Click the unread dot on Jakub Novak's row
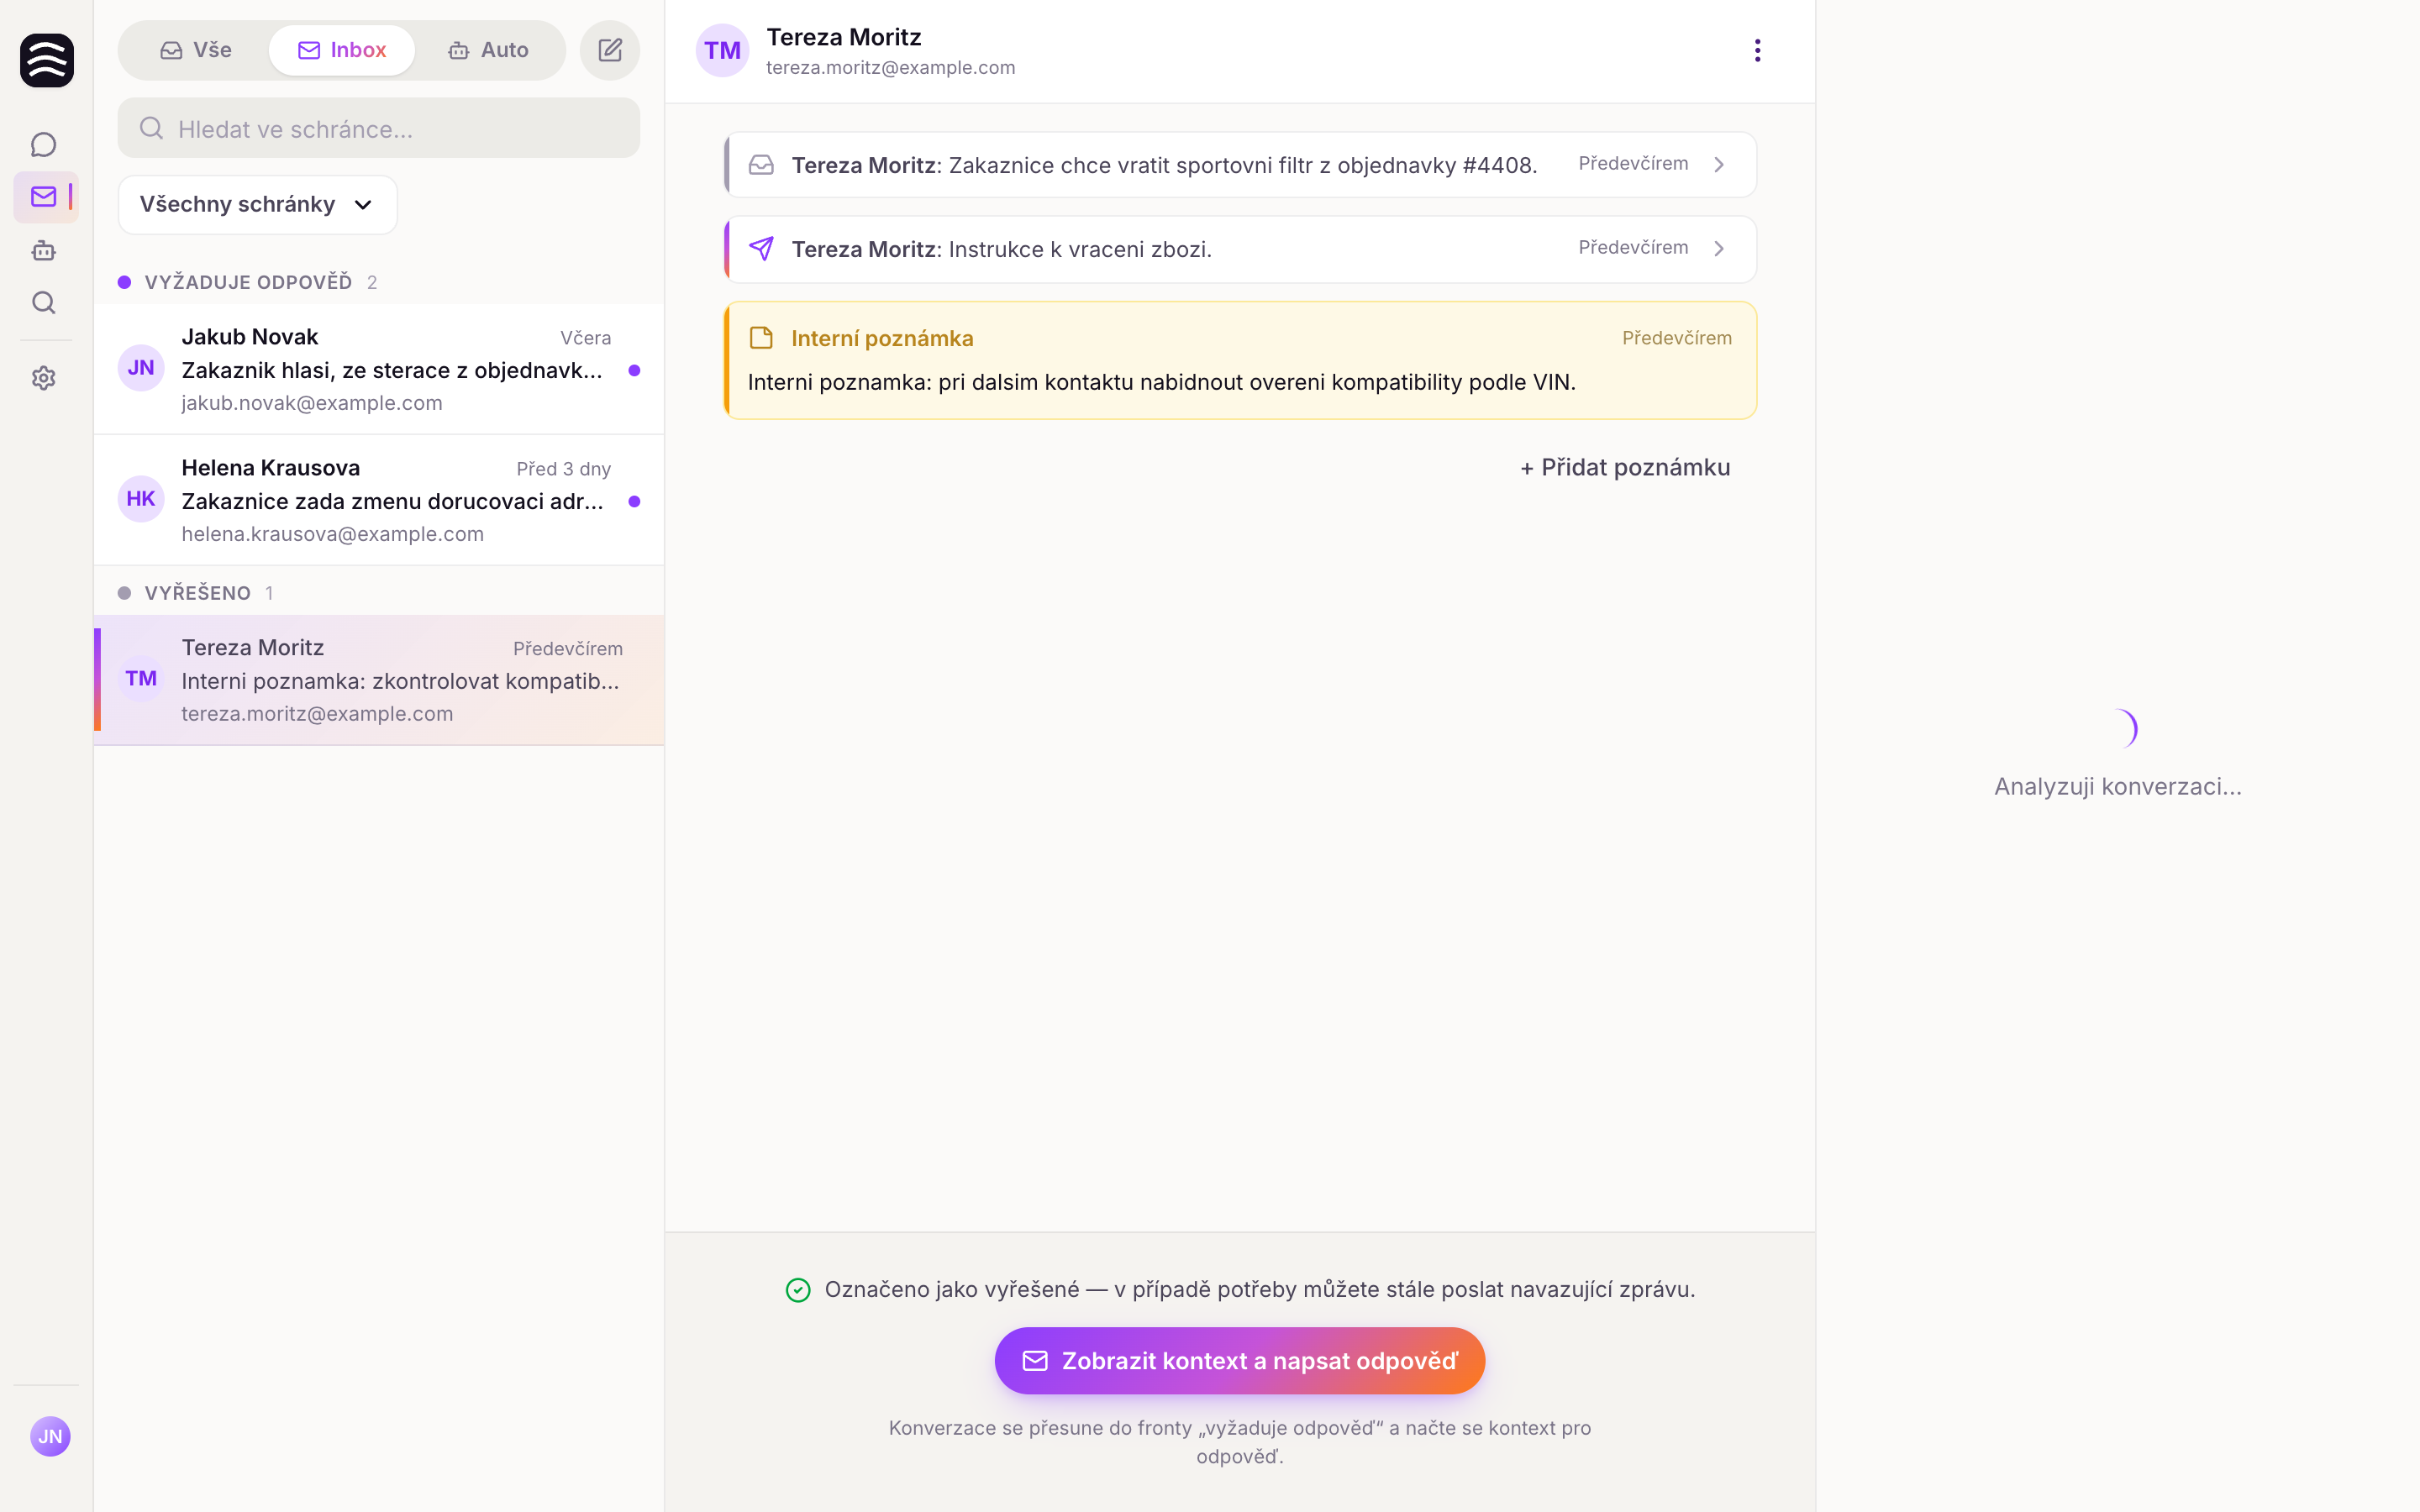2420x1512 pixels. tap(634, 370)
